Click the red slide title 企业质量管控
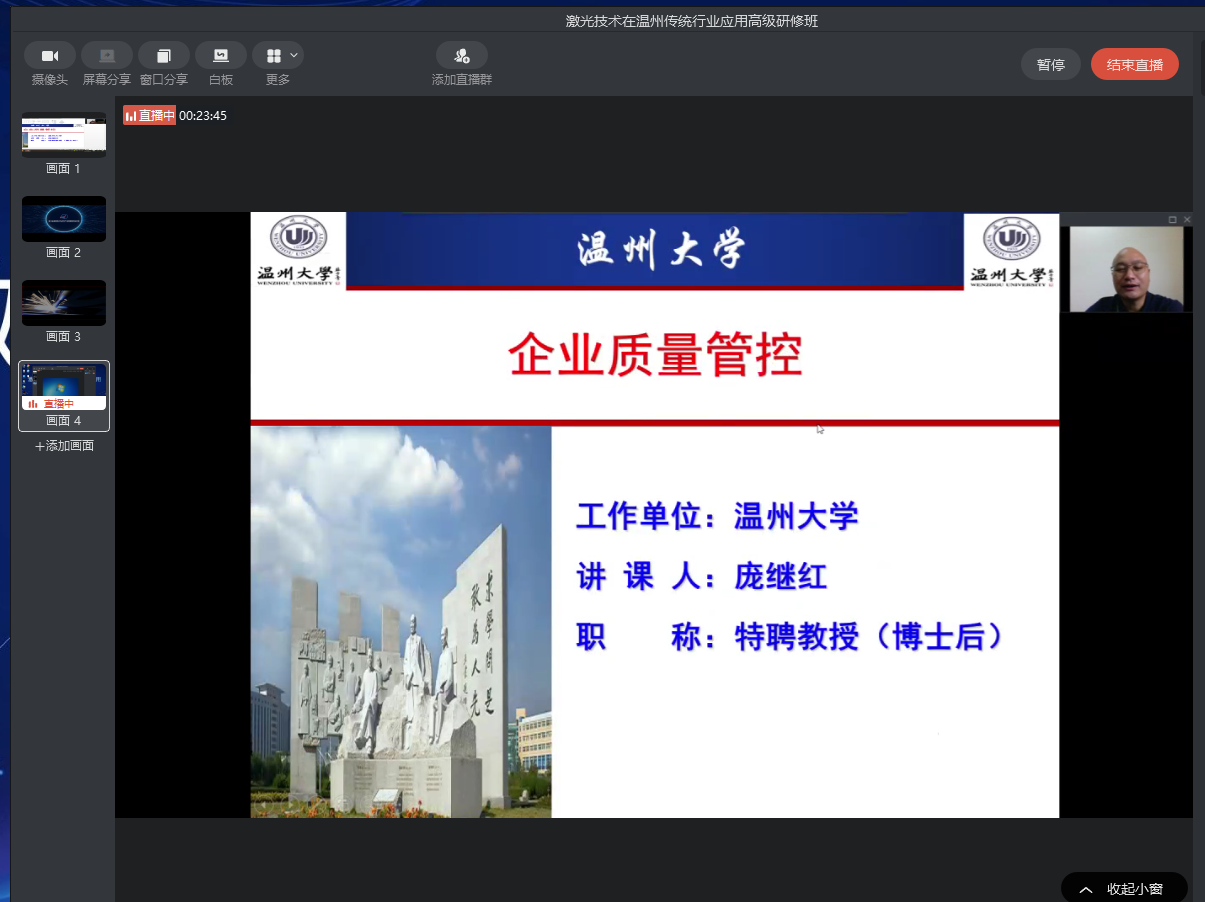1205x902 pixels. pos(655,355)
